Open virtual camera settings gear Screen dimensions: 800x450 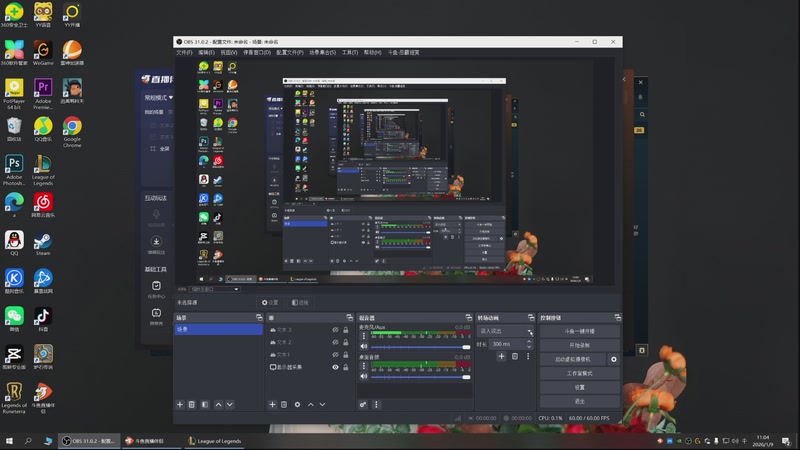614,359
